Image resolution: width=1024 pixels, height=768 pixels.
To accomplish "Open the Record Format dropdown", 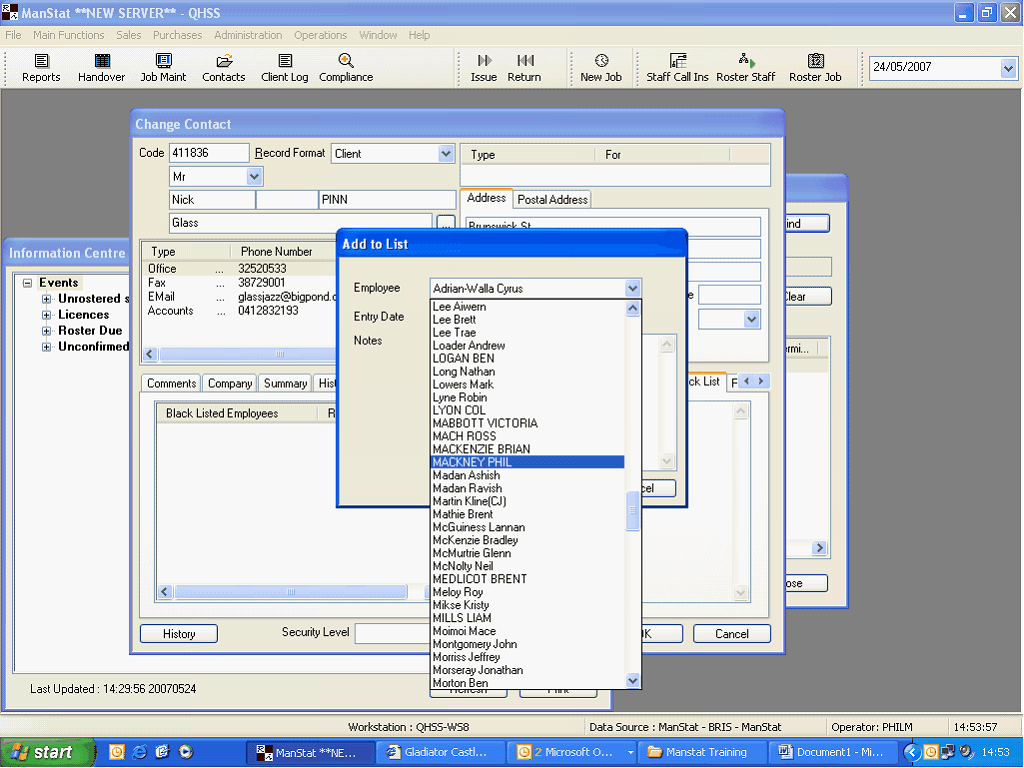I will click(446, 154).
